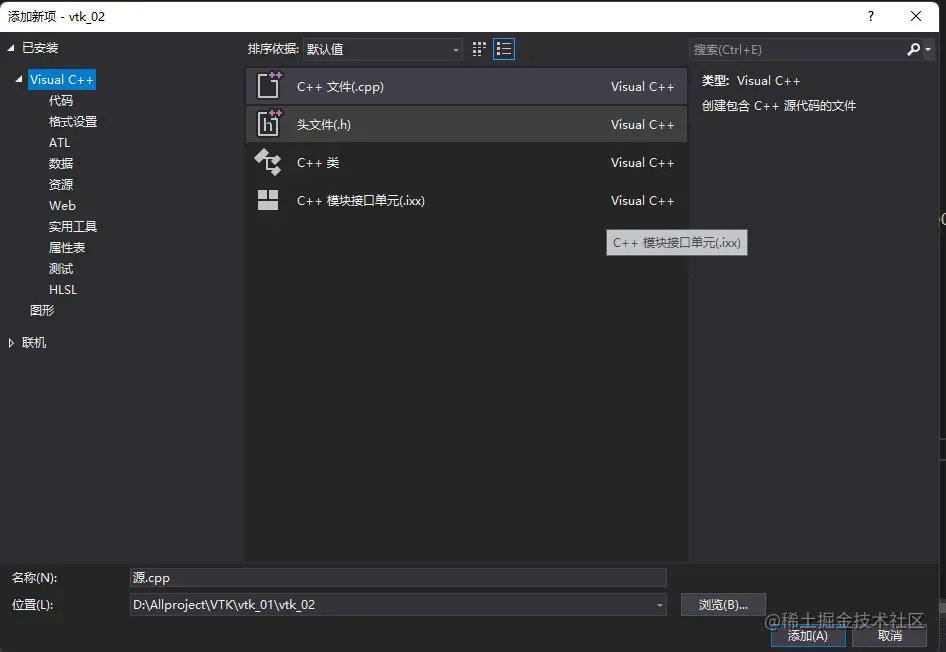Select the 代码 category
This screenshot has width=946, height=652.
[x=60, y=100]
